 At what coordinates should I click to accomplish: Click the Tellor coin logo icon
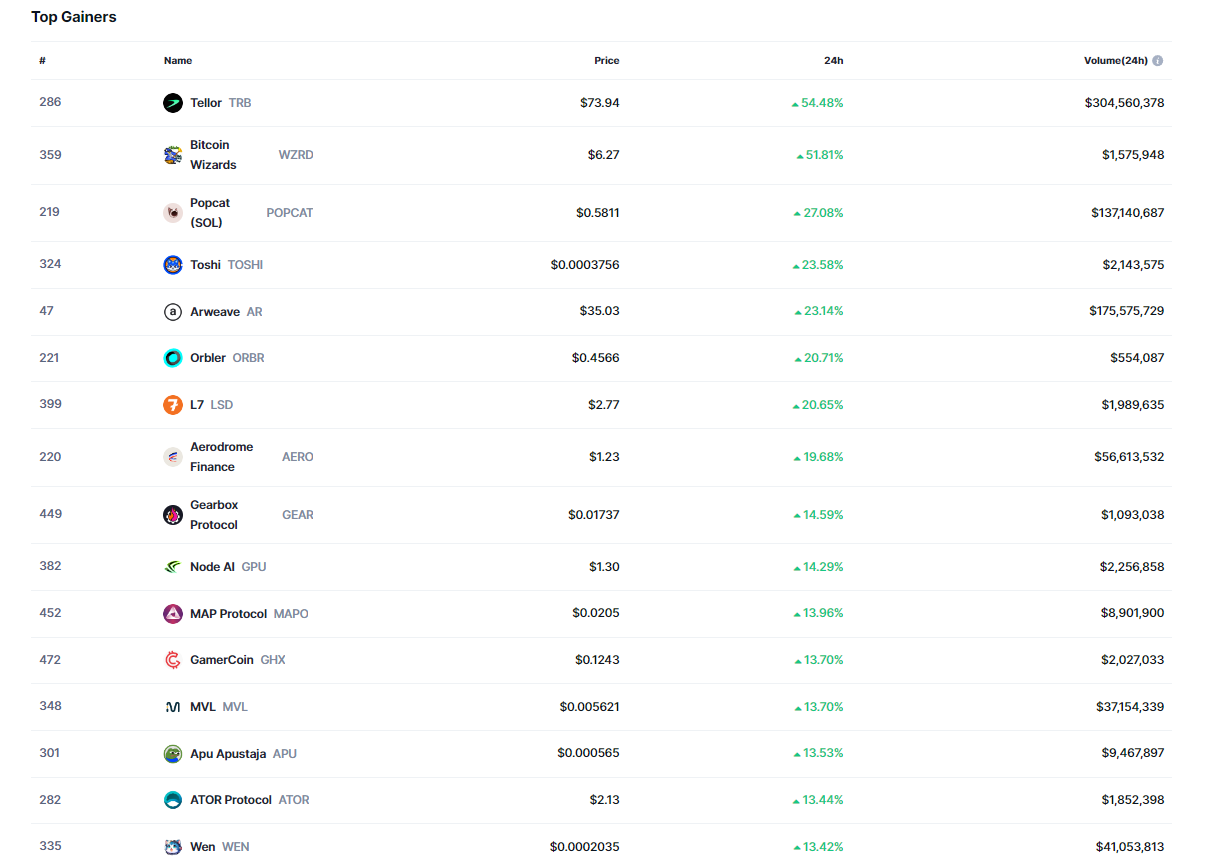[x=173, y=103]
